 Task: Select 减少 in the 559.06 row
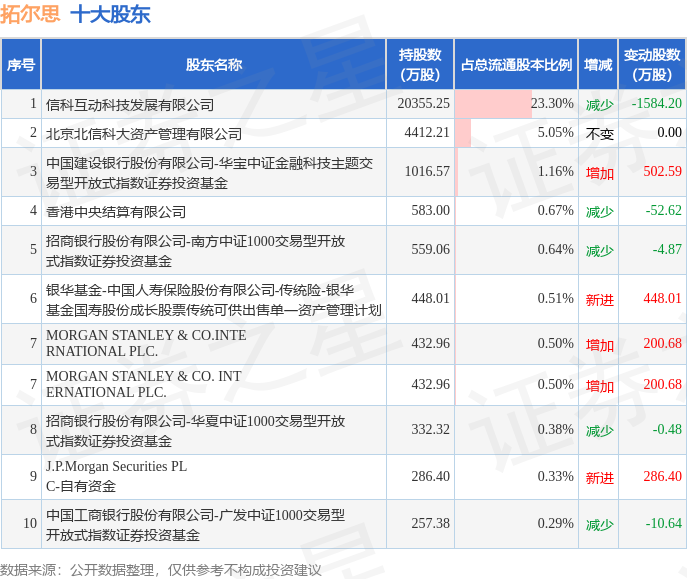[599, 251]
